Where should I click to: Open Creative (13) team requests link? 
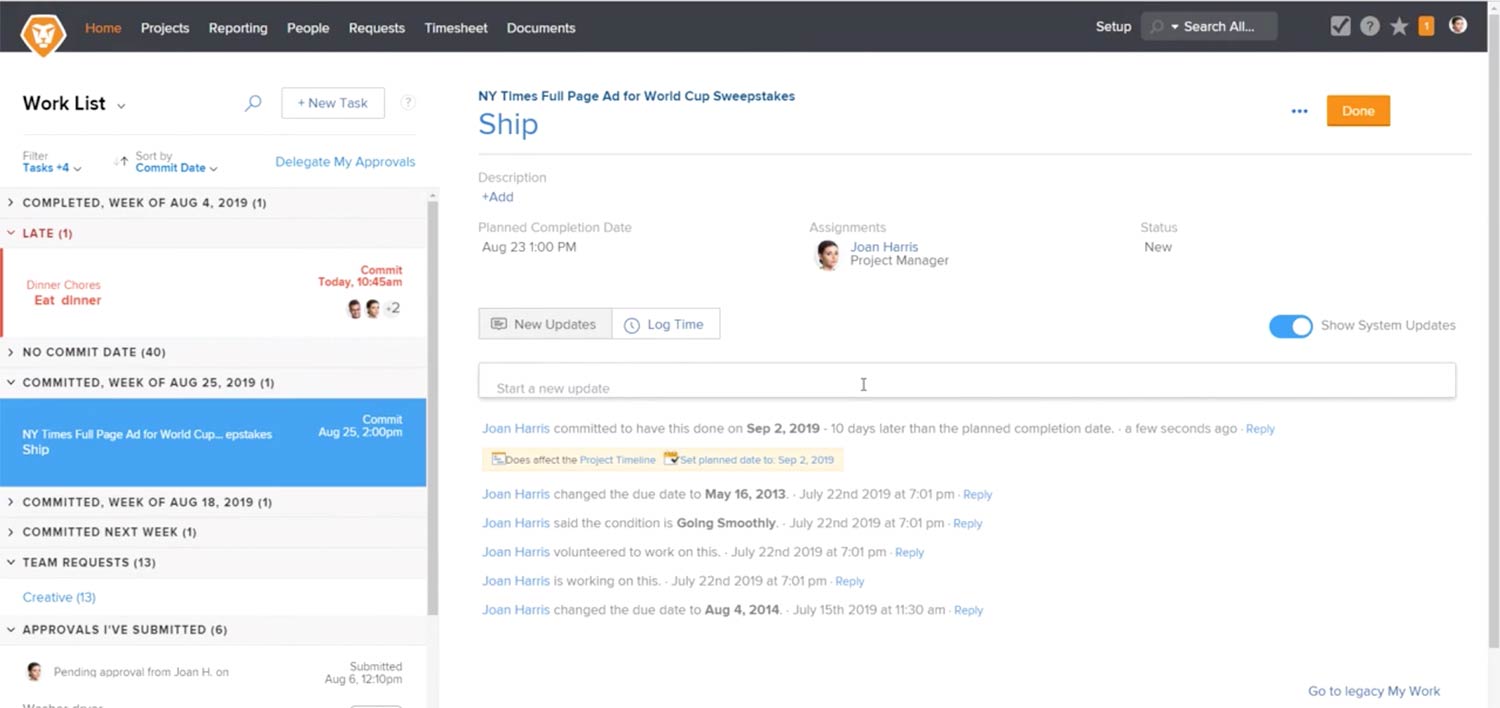pyautogui.click(x=59, y=597)
